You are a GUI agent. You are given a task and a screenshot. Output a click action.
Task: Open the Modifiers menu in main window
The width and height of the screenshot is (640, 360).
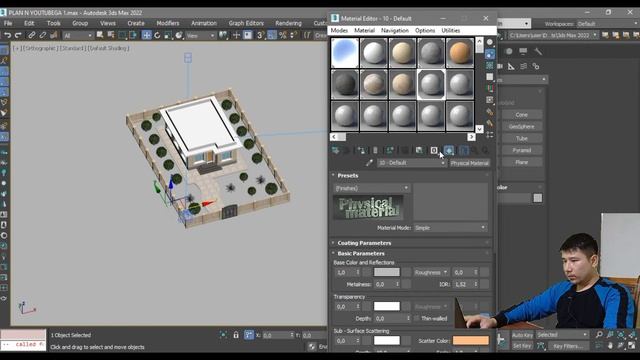pos(168,23)
